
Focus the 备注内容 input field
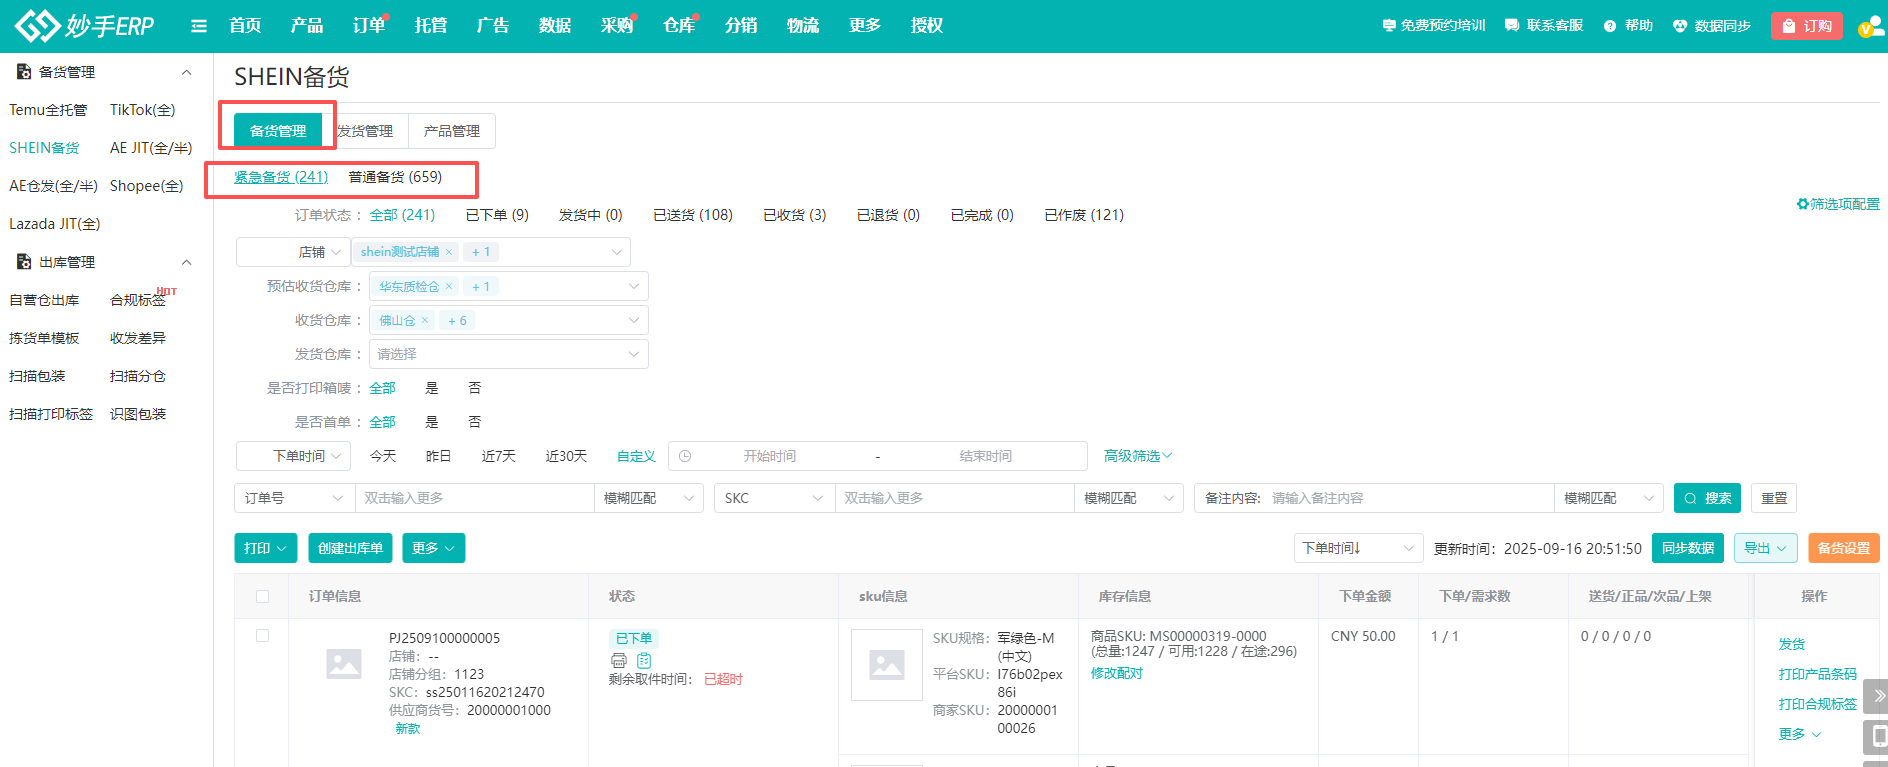point(1408,498)
